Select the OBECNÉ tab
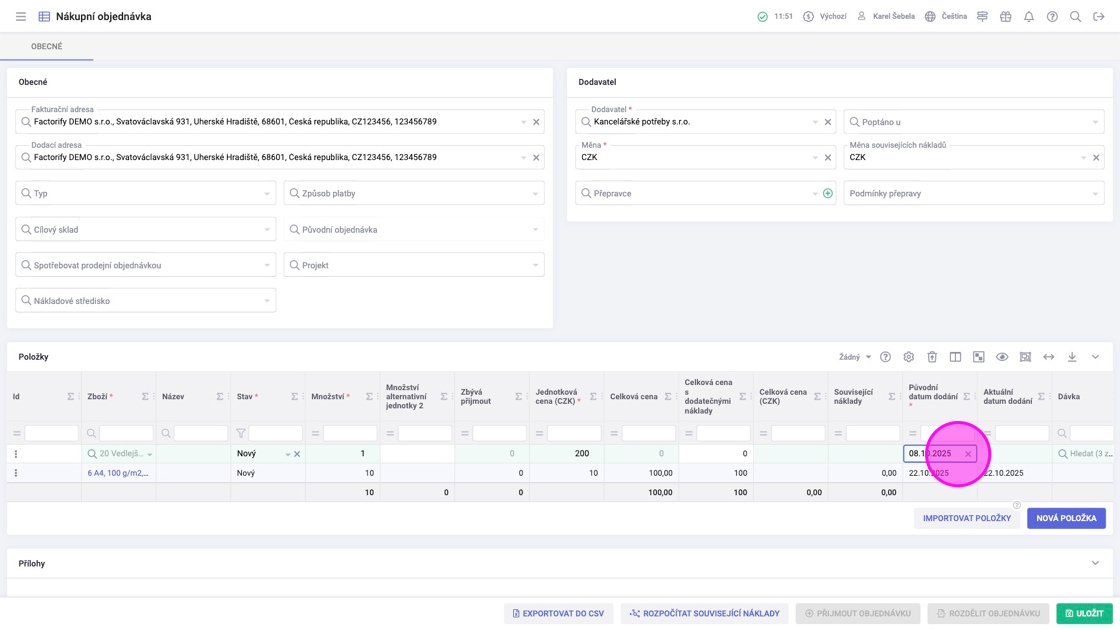The image size is (1120, 630). coord(46,47)
